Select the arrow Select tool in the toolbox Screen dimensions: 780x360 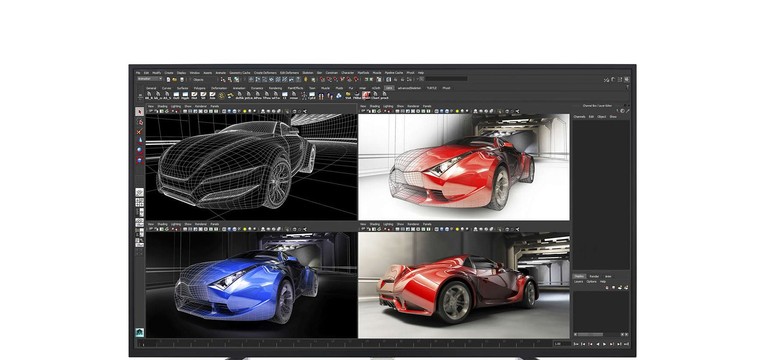point(140,111)
